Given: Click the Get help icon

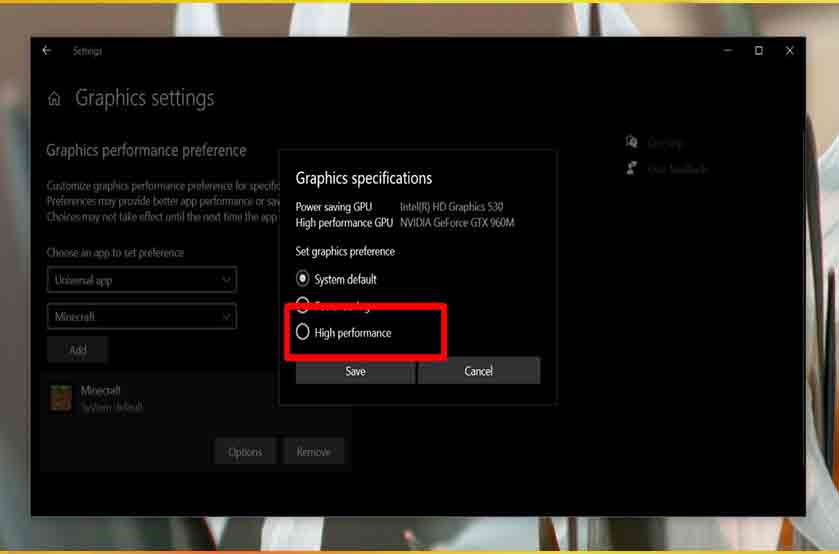Looking at the screenshot, I should [632, 142].
